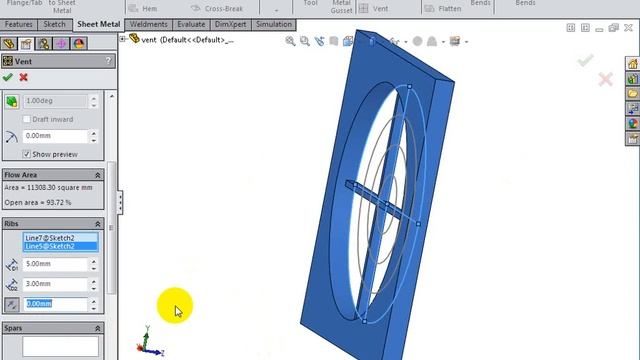Open the View Settings dropdown arrow
The width and height of the screenshot is (640, 360).
[466, 42]
